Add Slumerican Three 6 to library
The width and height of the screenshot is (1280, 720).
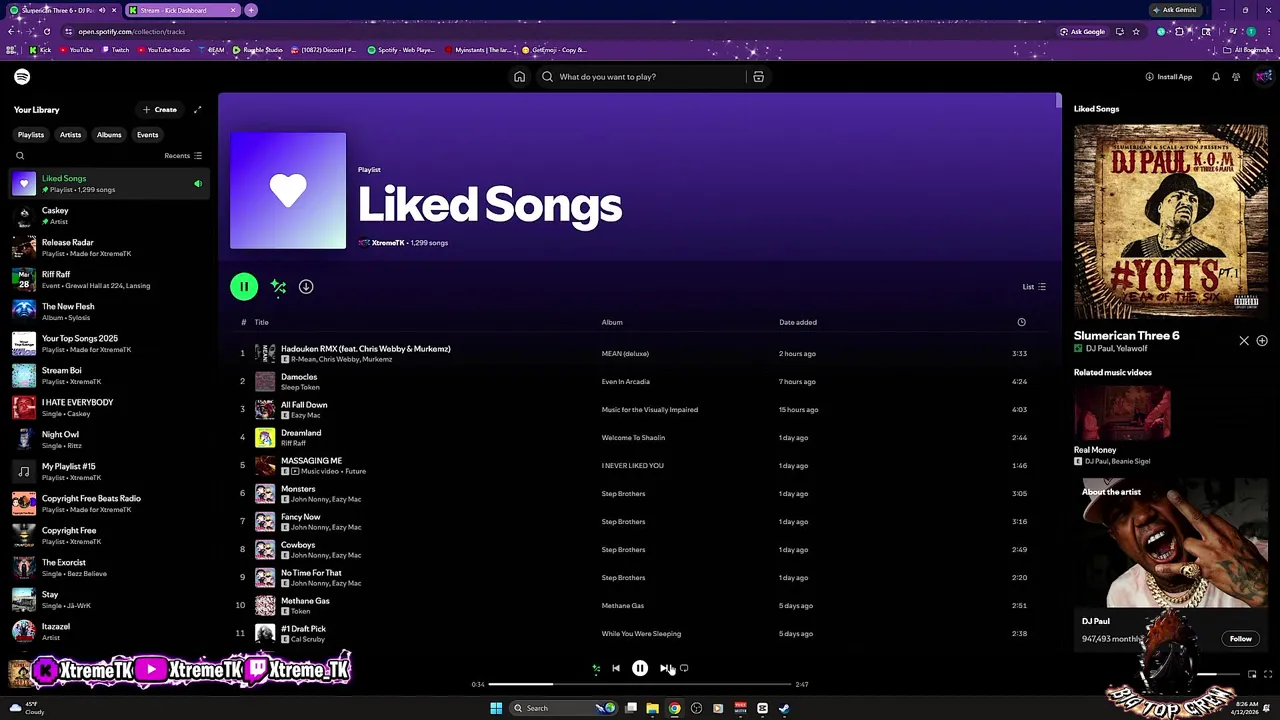coord(1262,341)
